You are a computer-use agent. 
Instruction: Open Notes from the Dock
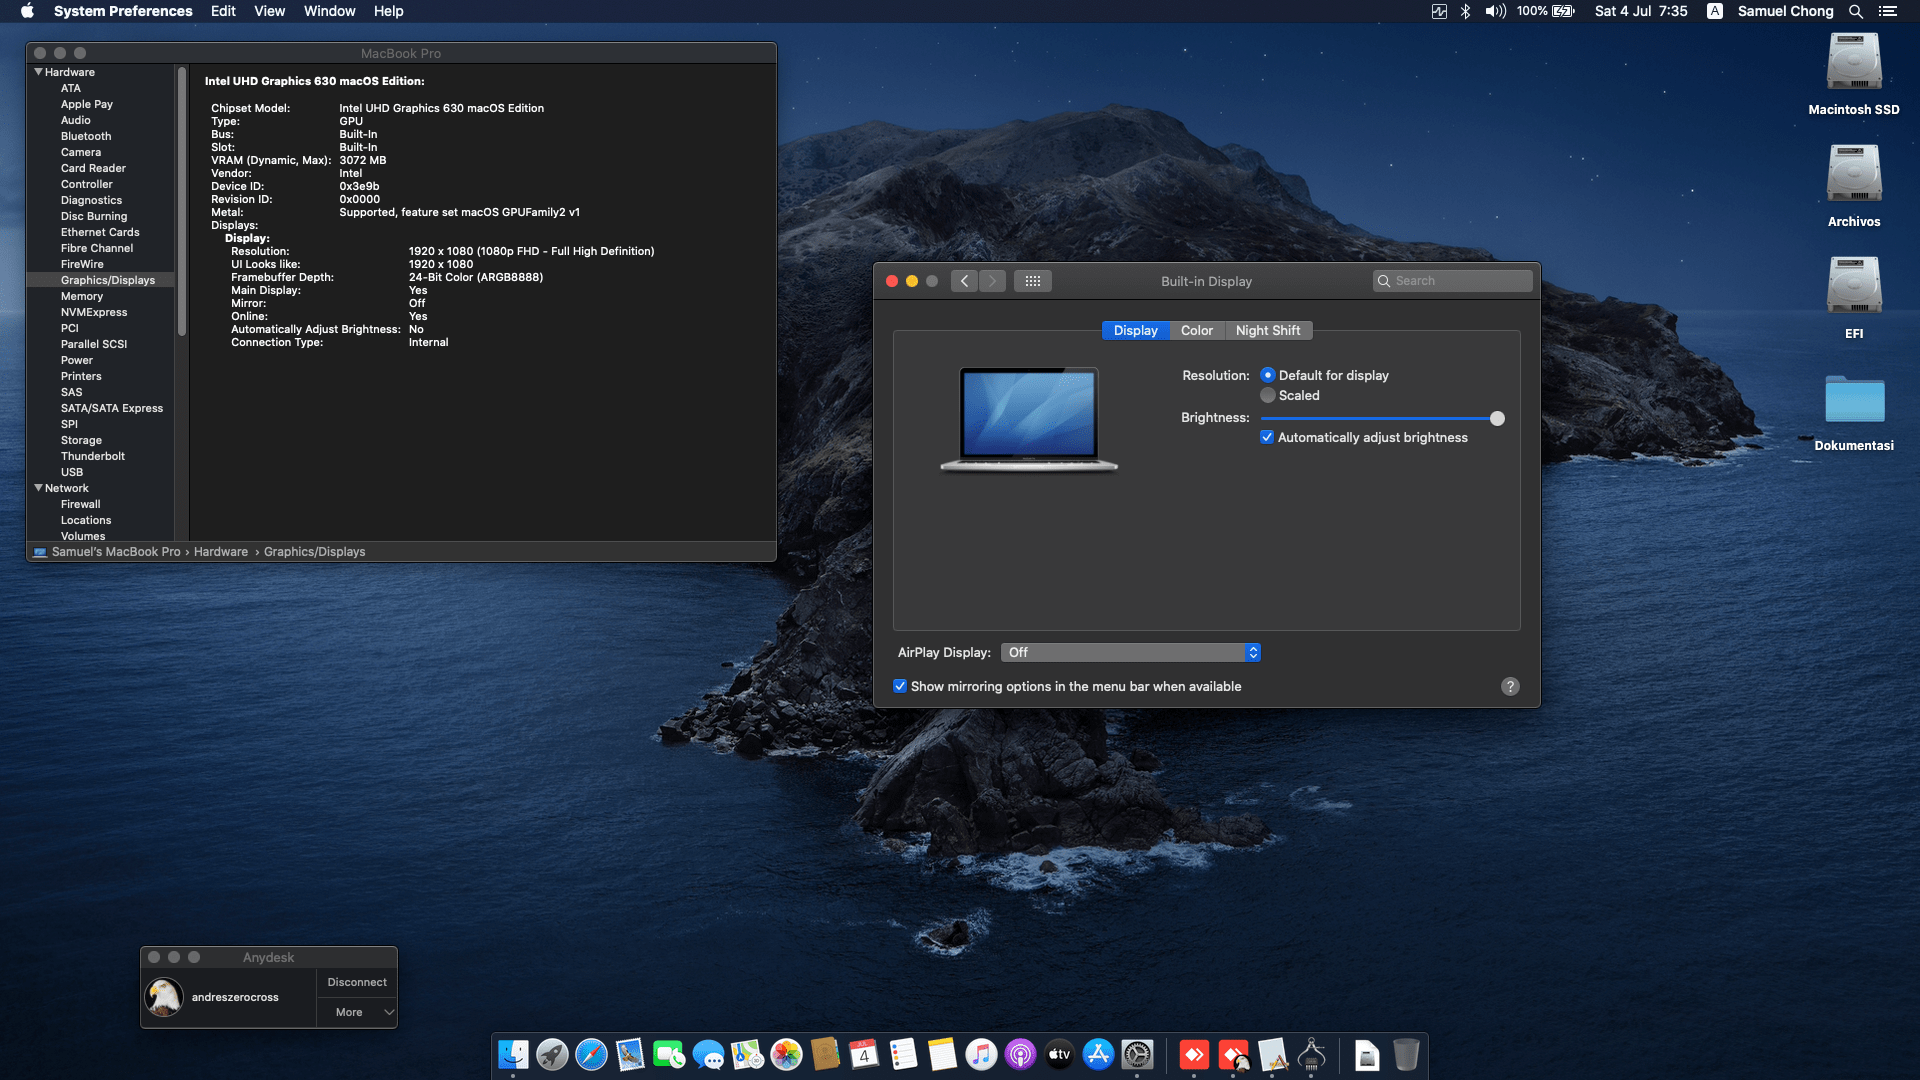pyautogui.click(x=942, y=1054)
